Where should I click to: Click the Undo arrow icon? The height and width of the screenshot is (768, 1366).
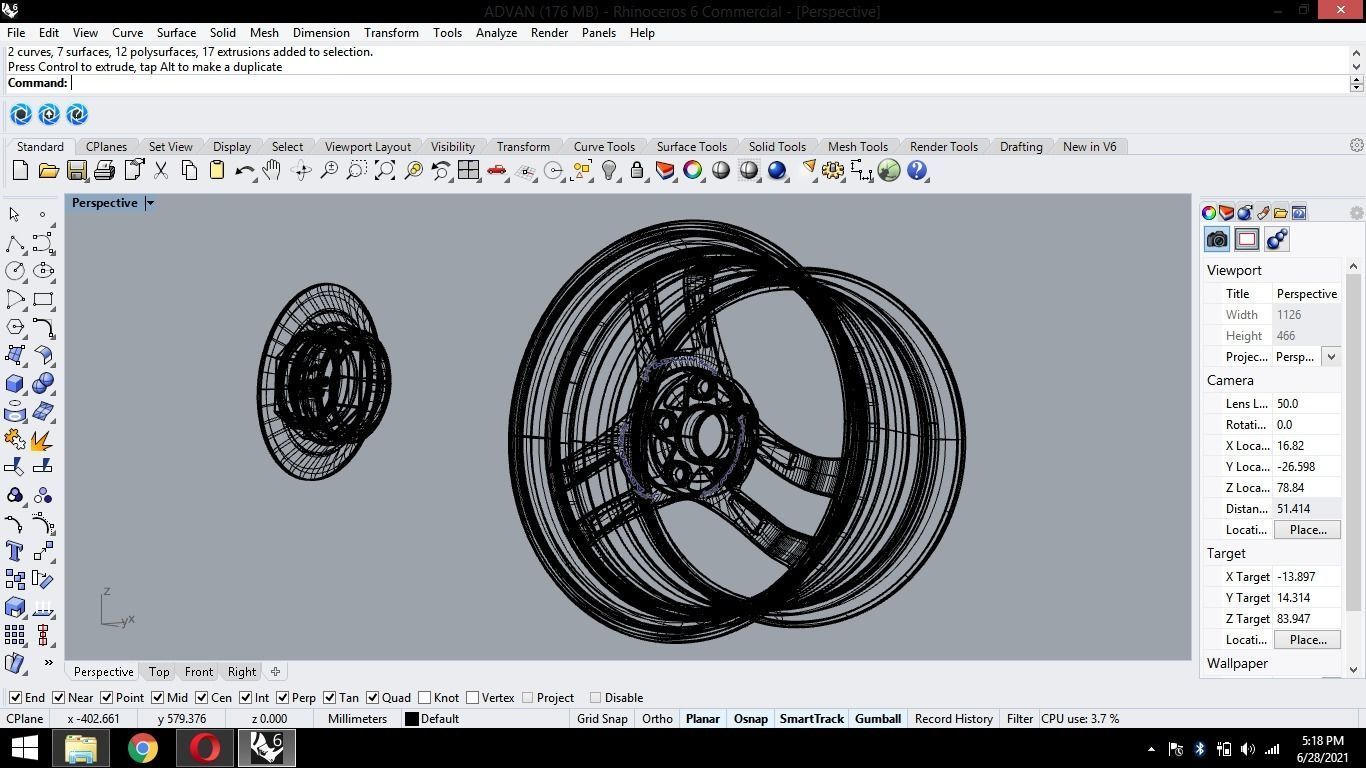[x=244, y=171]
